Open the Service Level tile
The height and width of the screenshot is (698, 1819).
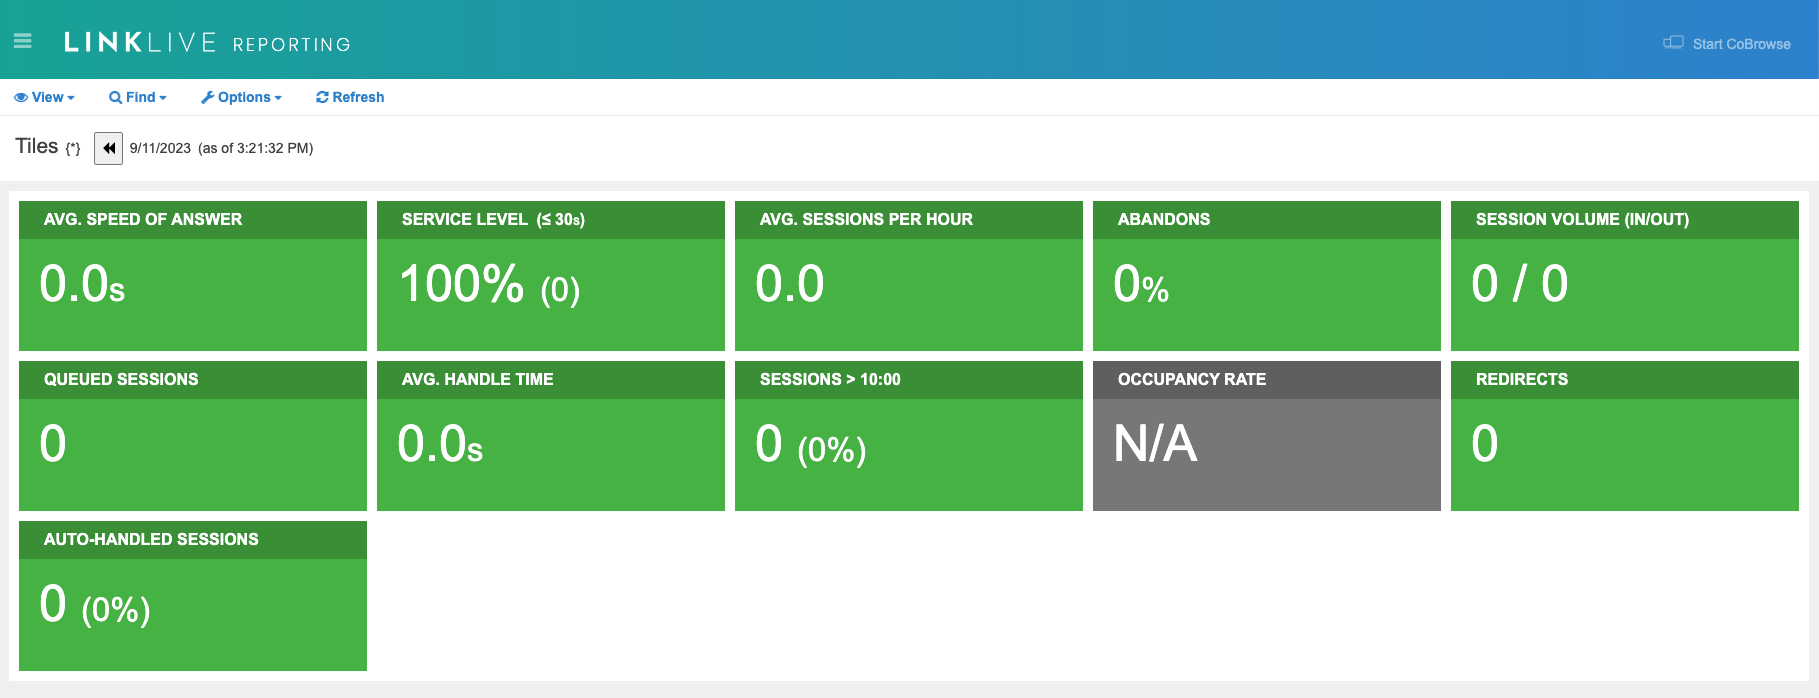pos(551,276)
